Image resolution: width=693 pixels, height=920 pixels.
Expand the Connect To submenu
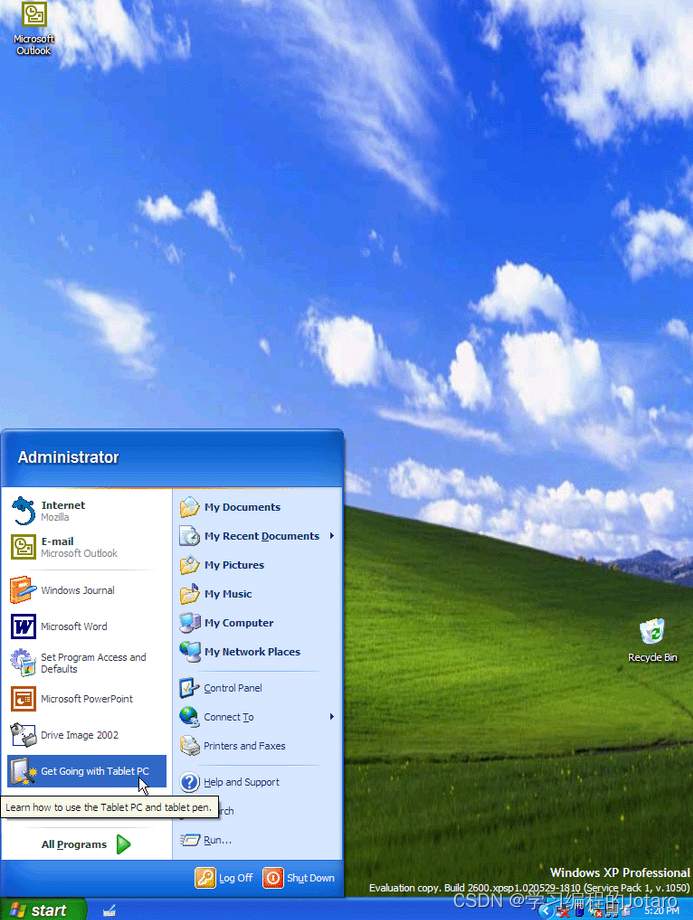click(x=258, y=717)
